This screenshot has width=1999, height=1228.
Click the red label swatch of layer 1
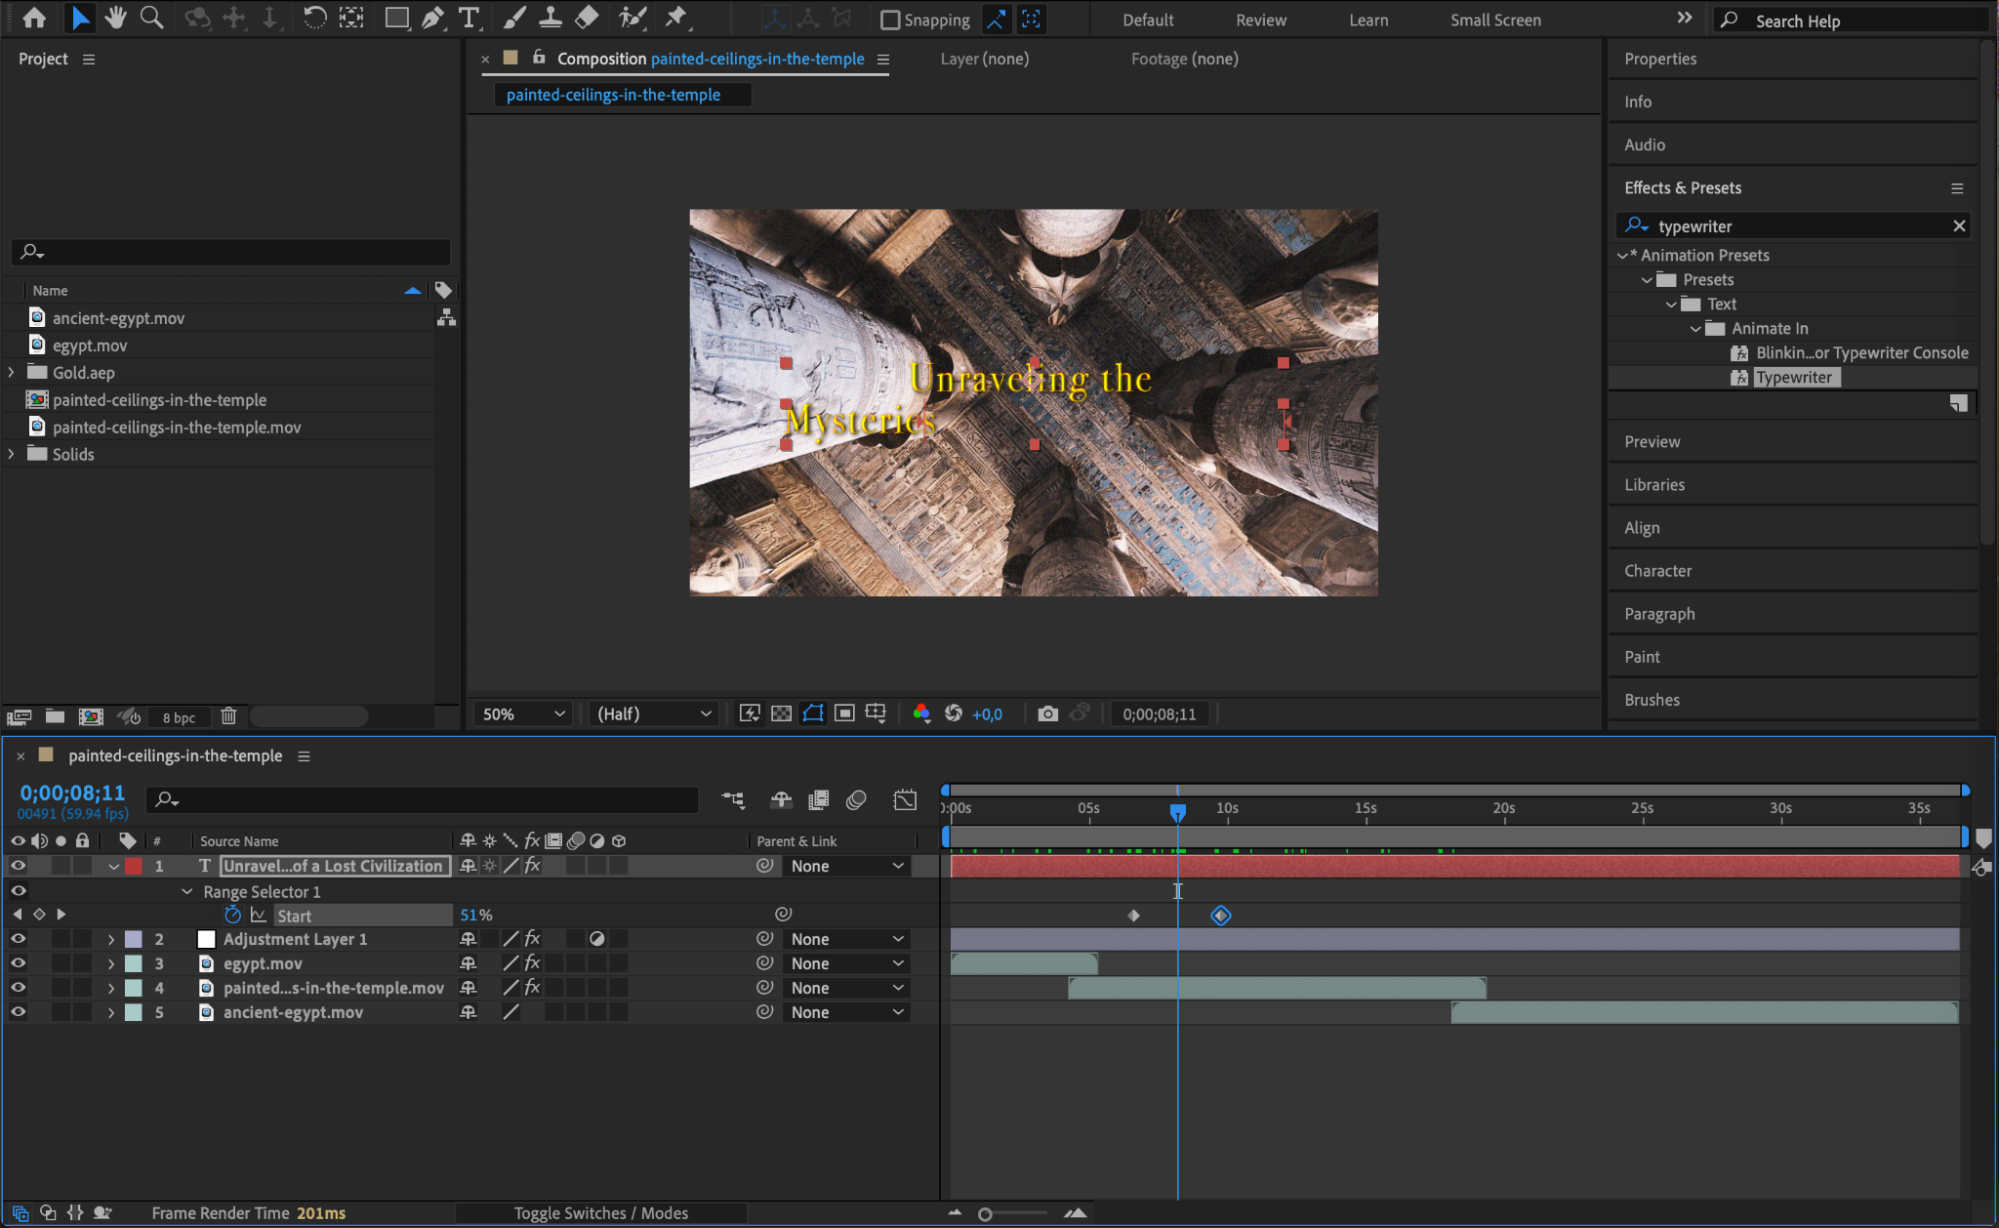pyautogui.click(x=133, y=866)
